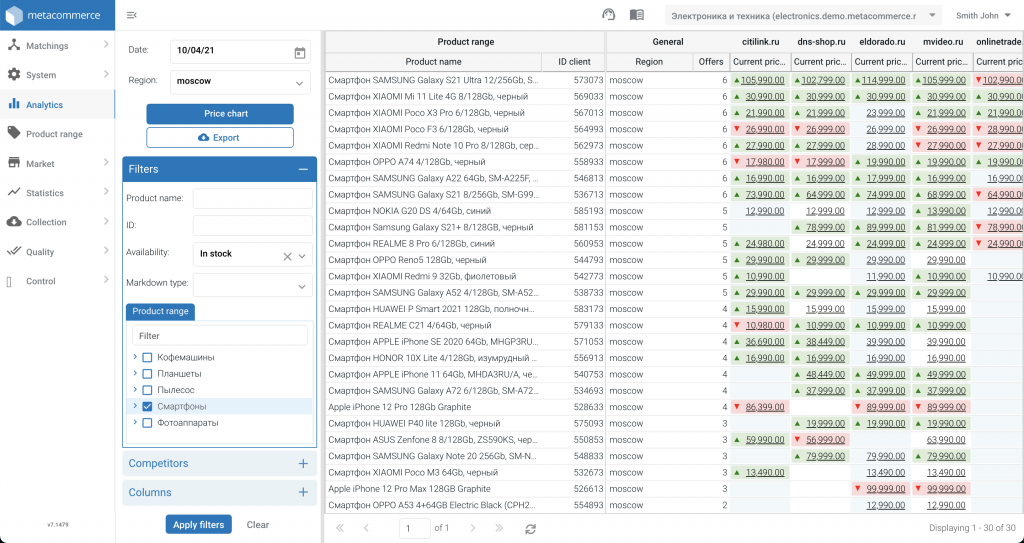
Task: Expand the Фотоаппараты tree node
Action: (135, 422)
